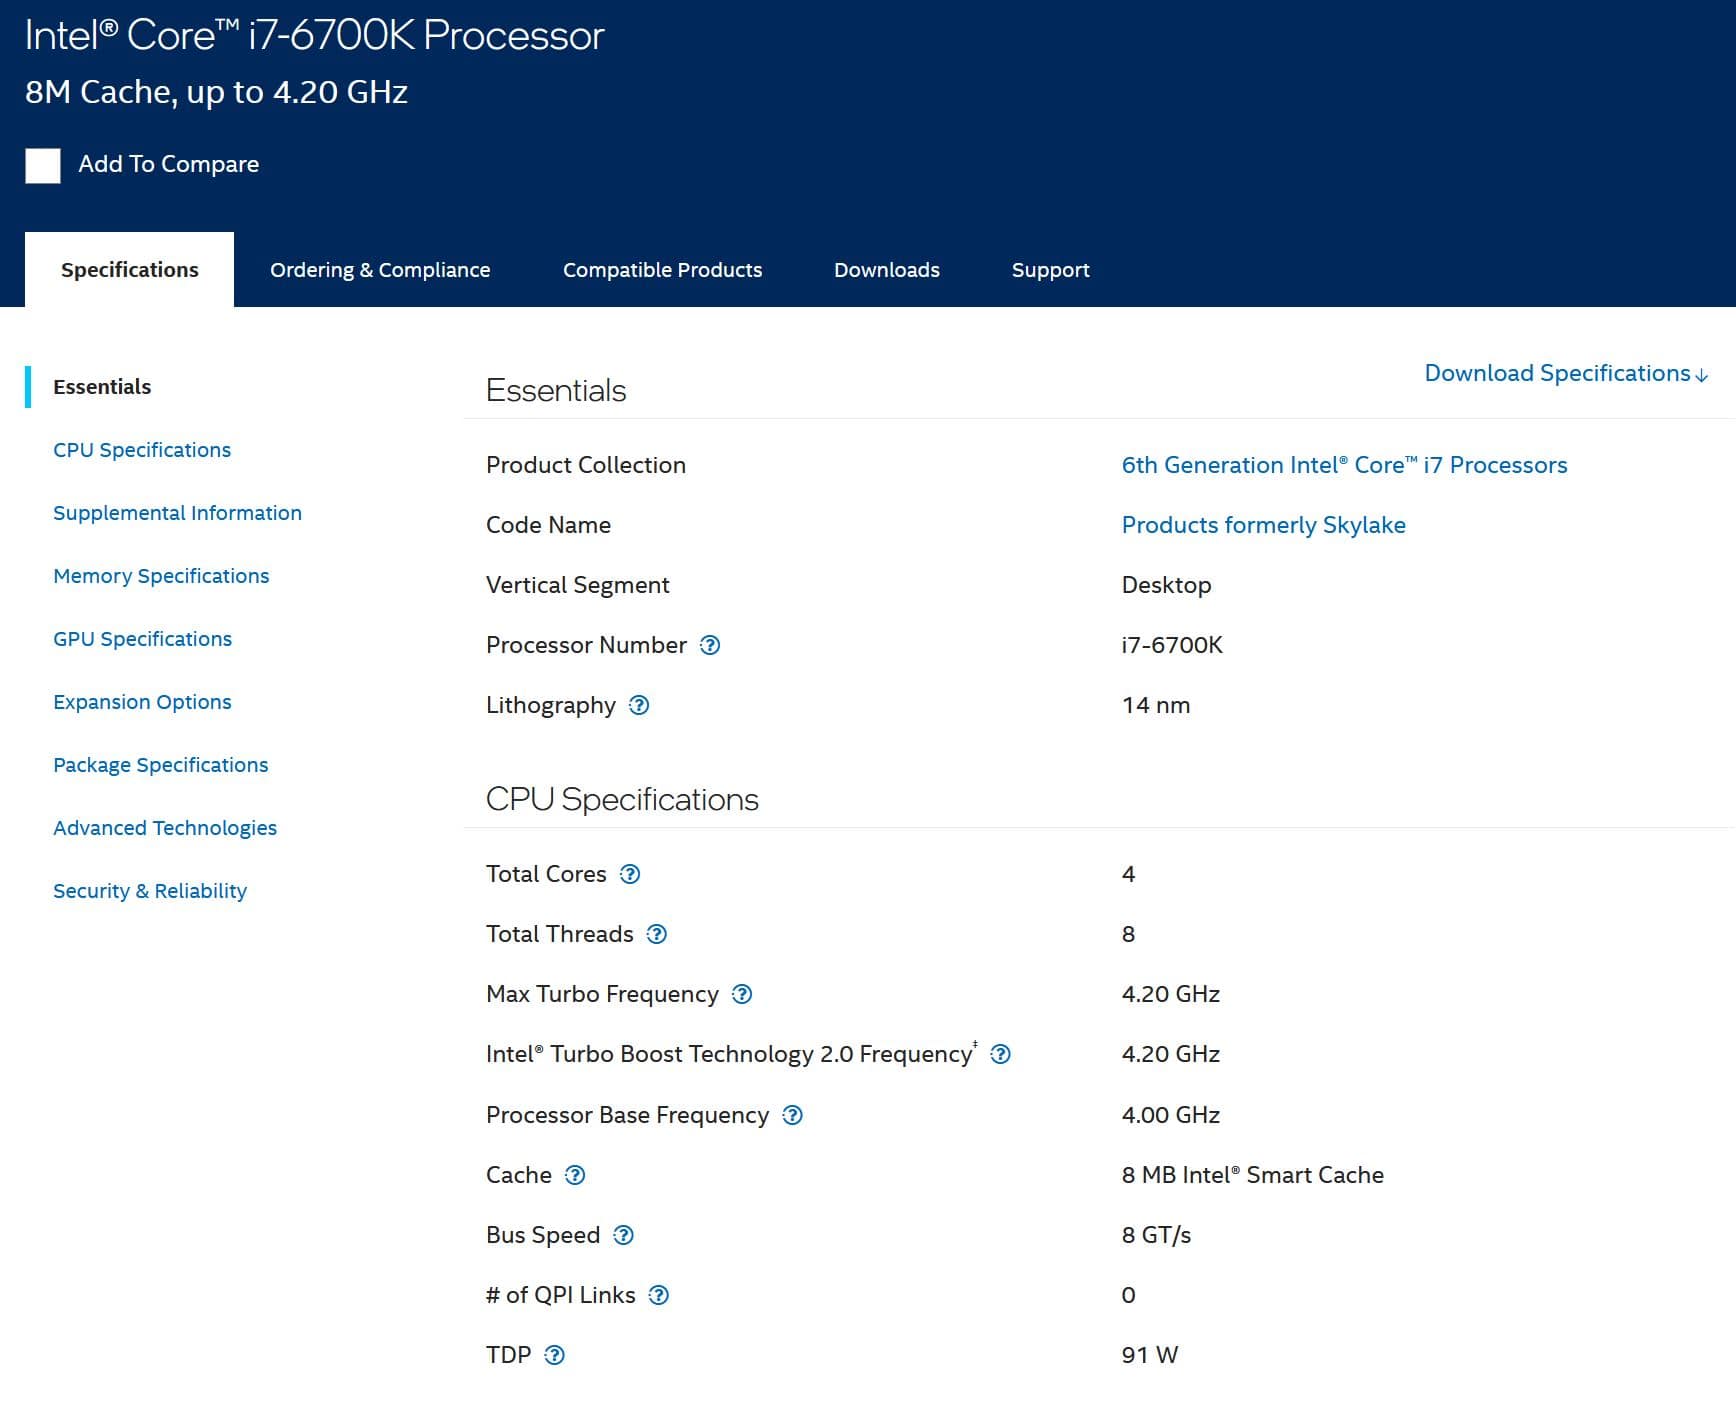The image size is (1736, 1409).
Task: Jump to Memory Specifications in sidebar
Action: coord(161,576)
